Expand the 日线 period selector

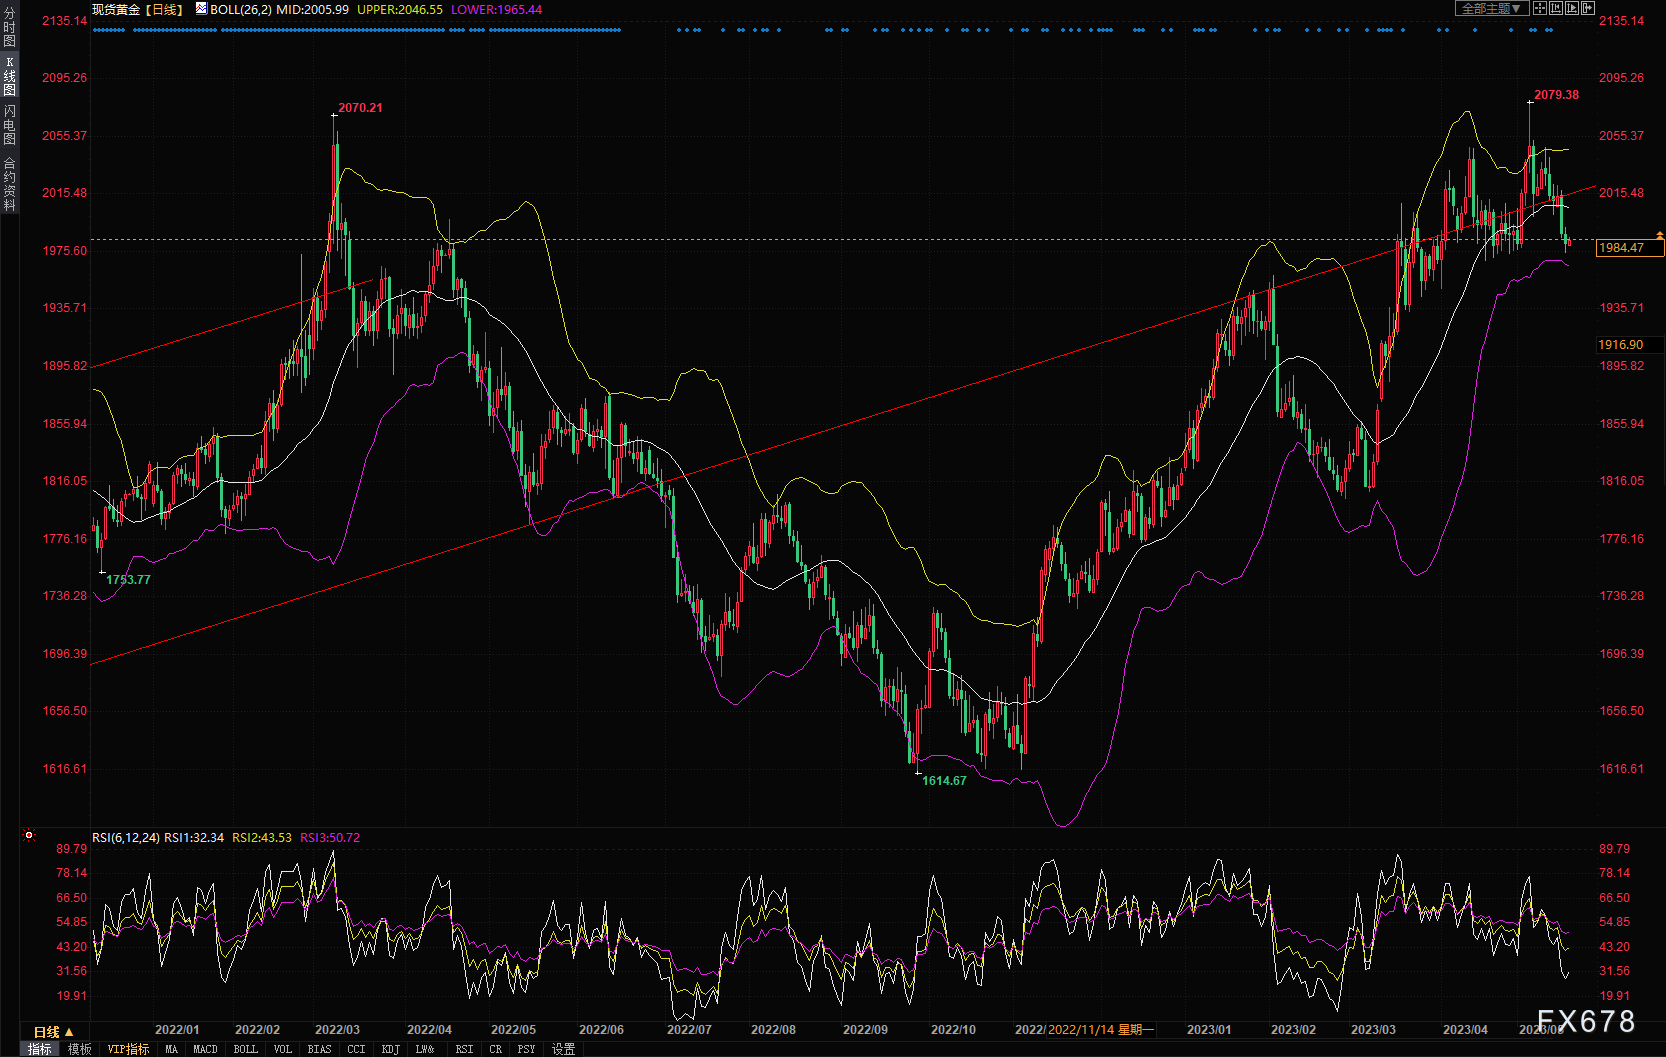53,1032
